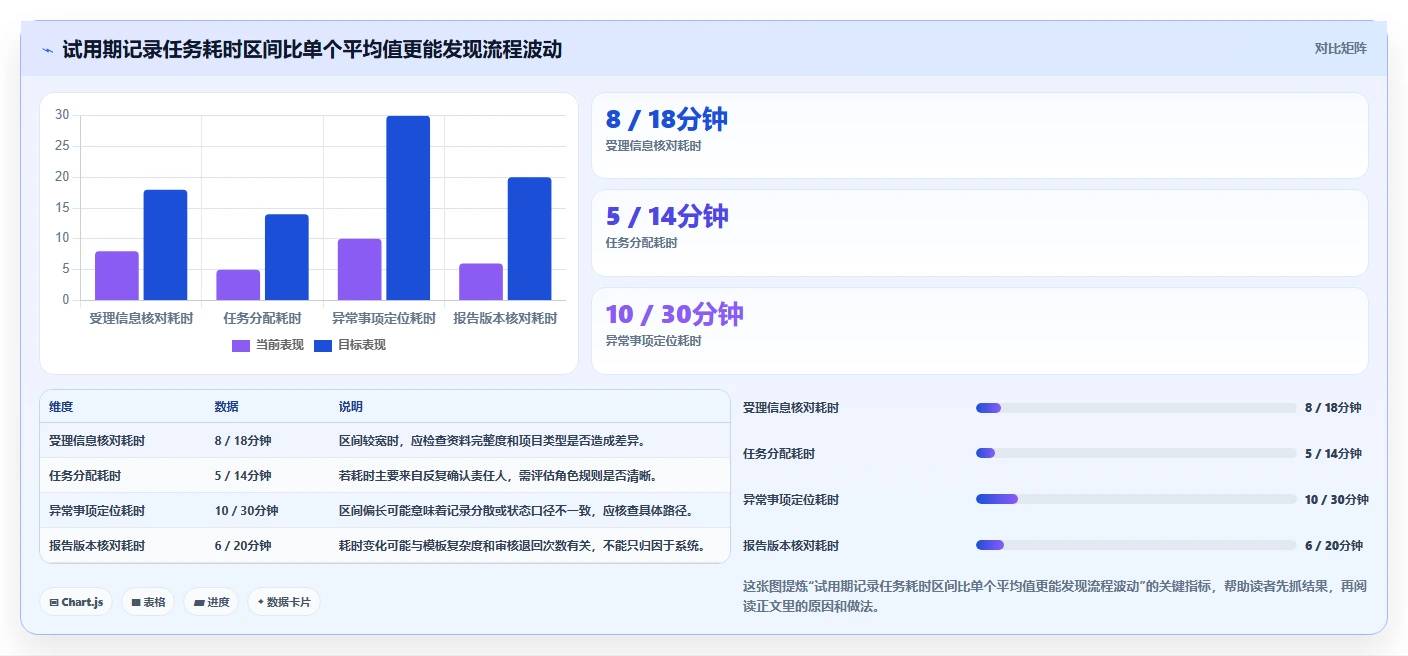Viewport: 1408px width, 656px height.
Task: Click chart x-axis label 任务分配耗时
Action: click(x=262, y=319)
